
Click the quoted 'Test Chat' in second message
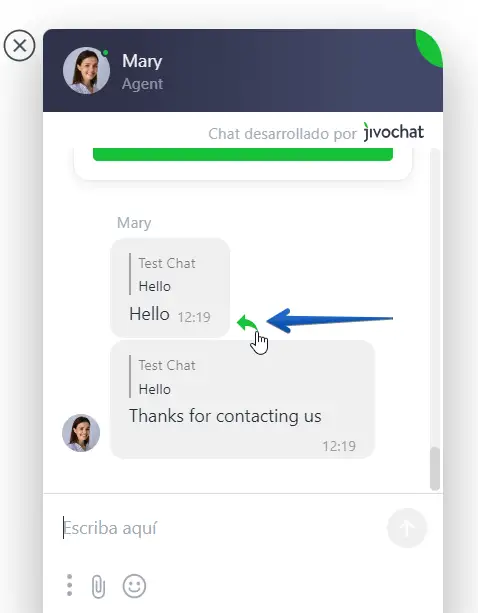tap(167, 365)
